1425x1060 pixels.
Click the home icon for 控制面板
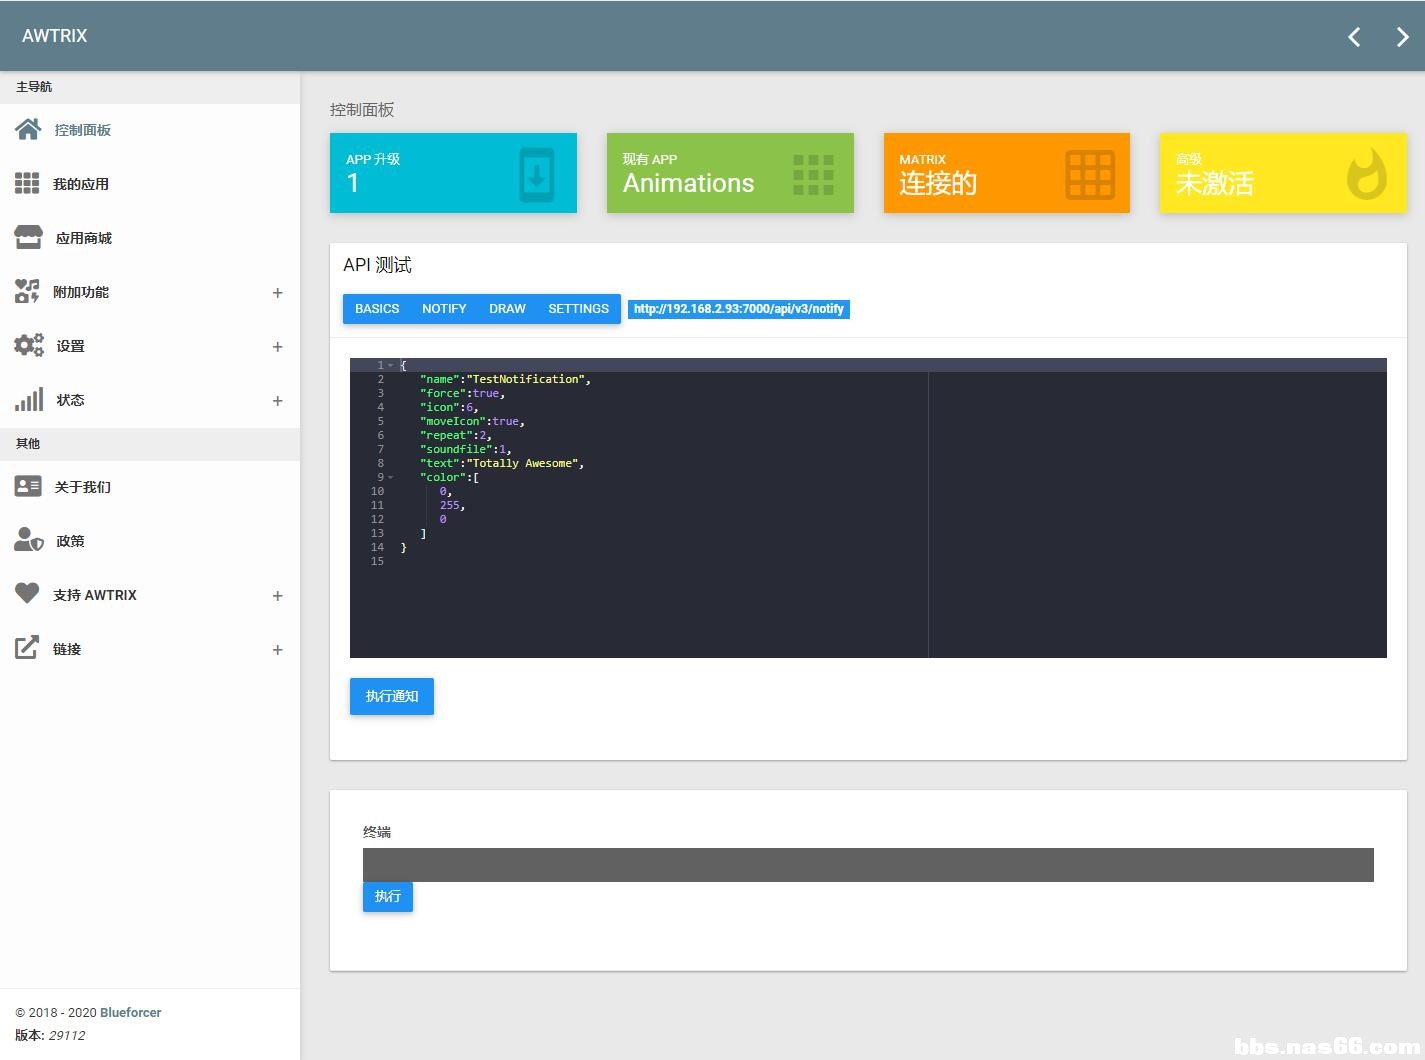pos(28,130)
